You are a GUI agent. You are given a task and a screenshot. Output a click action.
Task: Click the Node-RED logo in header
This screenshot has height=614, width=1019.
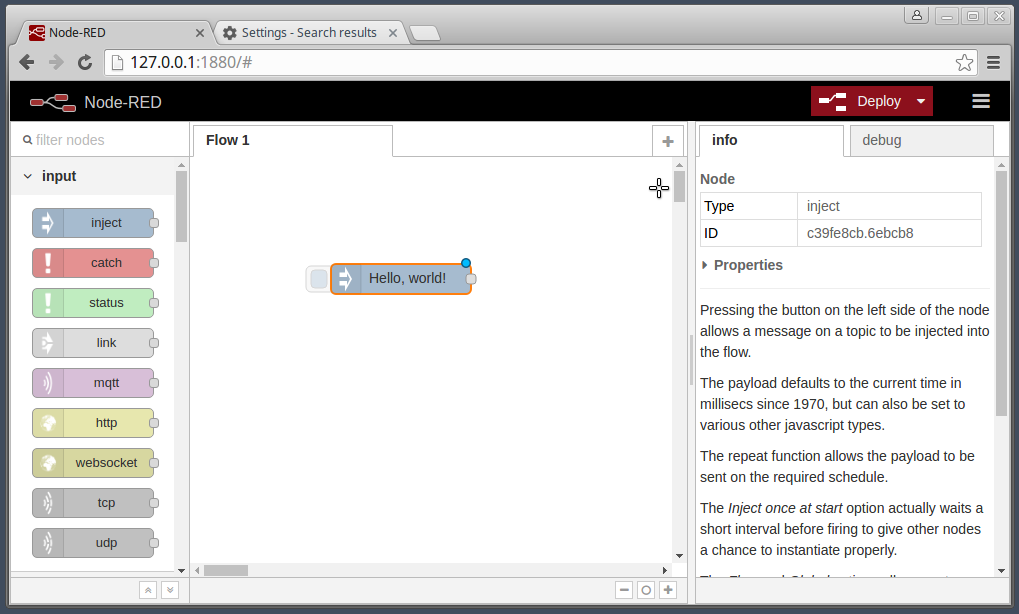coord(96,102)
